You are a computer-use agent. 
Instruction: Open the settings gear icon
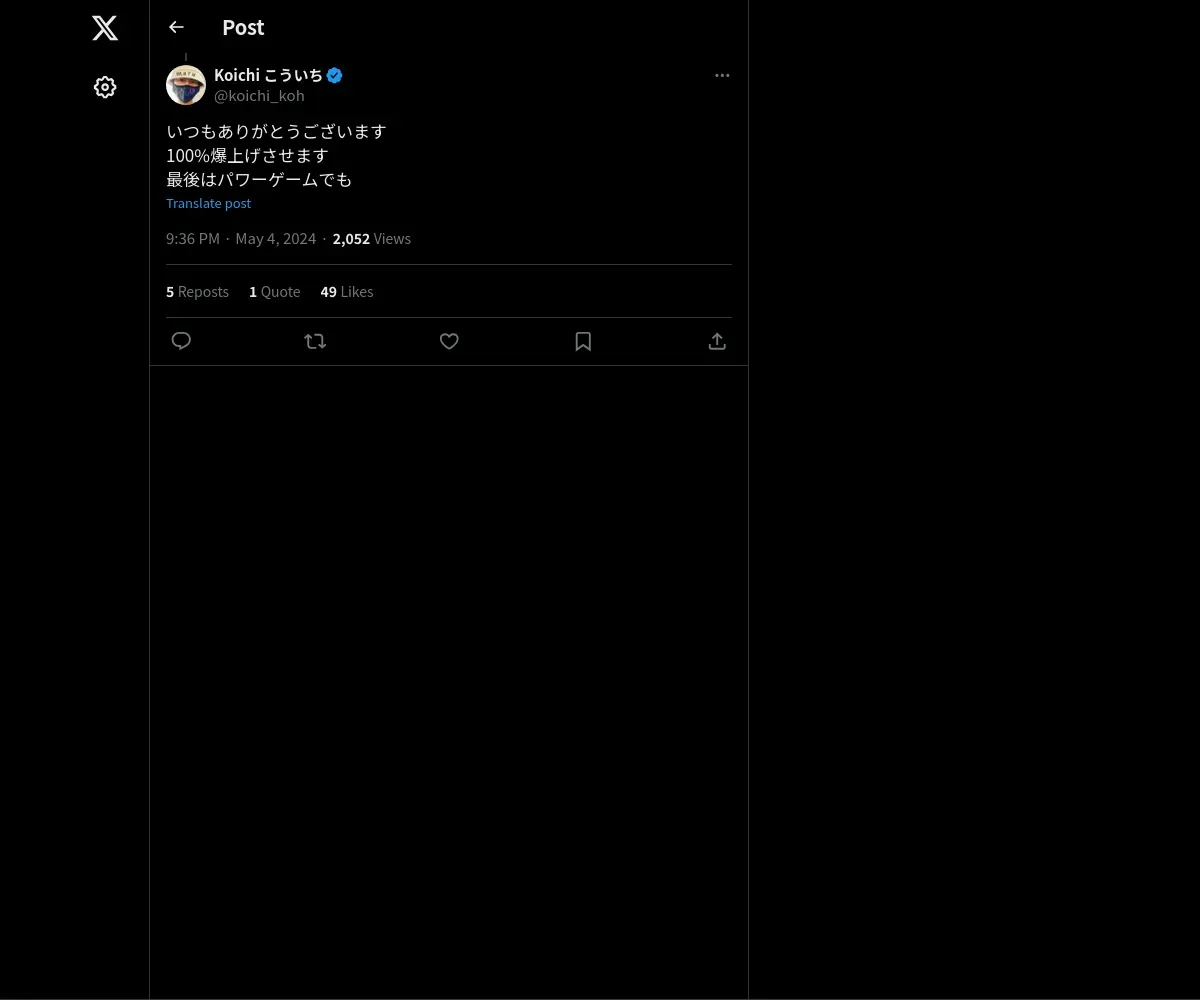[105, 87]
